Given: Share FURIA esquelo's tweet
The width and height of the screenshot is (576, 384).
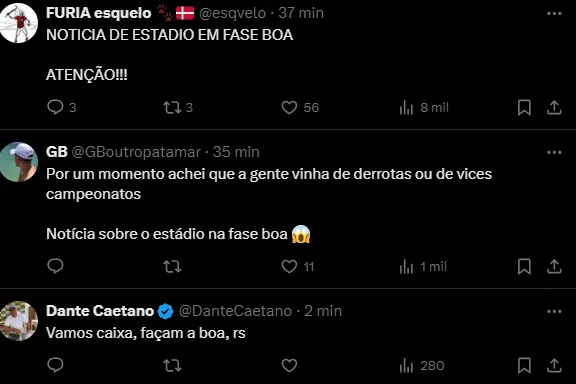Looking at the screenshot, I should [x=554, y=108].
